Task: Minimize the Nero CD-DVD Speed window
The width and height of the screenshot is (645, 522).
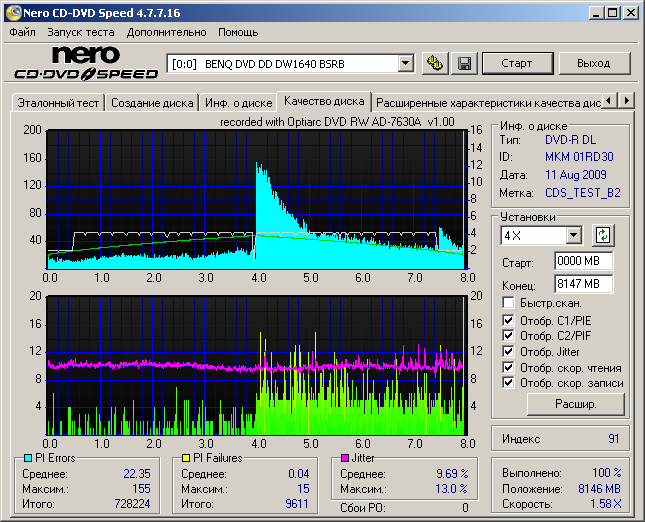Action: 596,13
